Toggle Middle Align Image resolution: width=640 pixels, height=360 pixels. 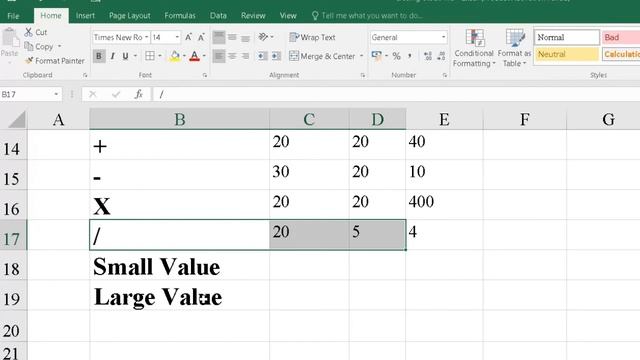click(232, 37)
